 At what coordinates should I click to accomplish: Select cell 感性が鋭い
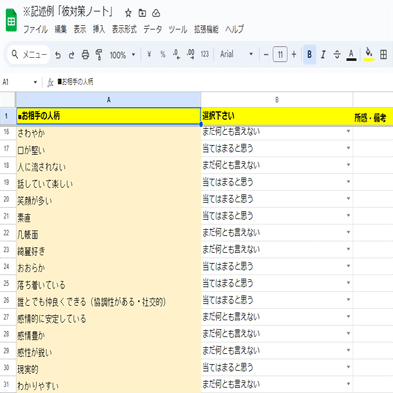pos(108,352)
